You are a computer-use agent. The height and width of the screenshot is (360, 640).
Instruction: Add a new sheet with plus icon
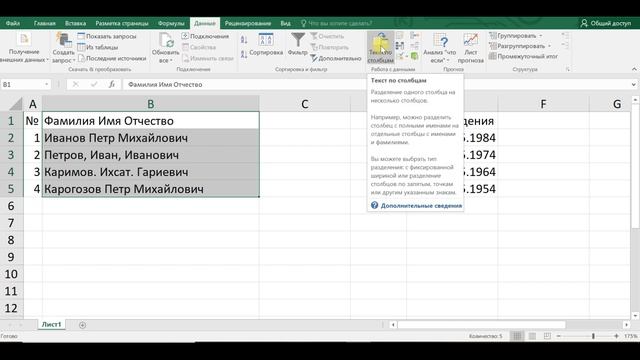[x=82, y=325]
